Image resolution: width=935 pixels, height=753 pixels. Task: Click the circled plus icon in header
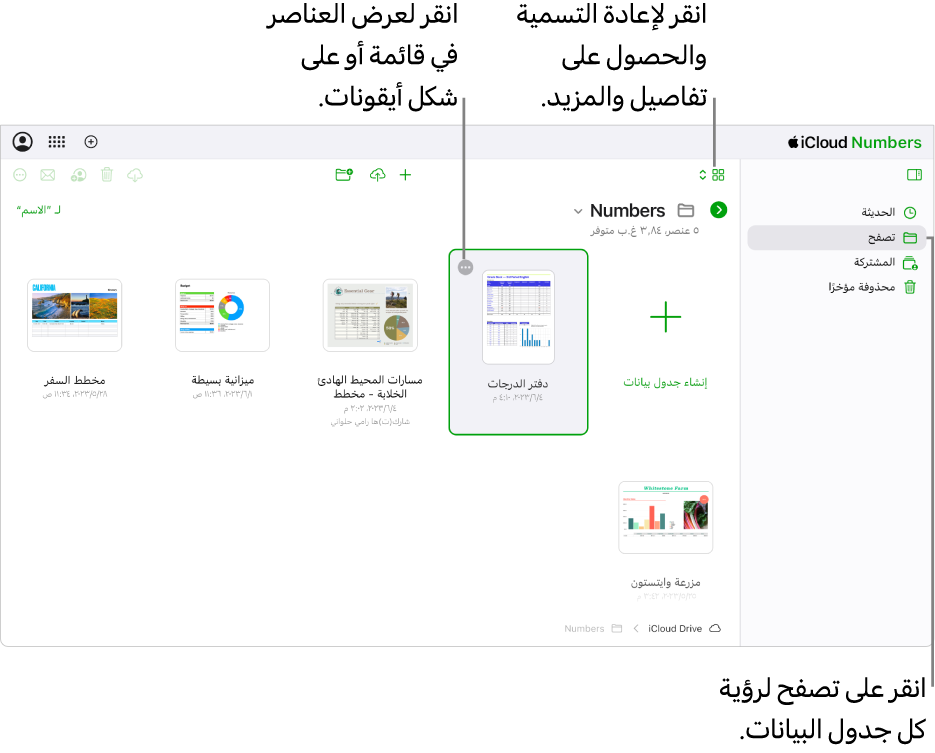[x=91, y=142]
